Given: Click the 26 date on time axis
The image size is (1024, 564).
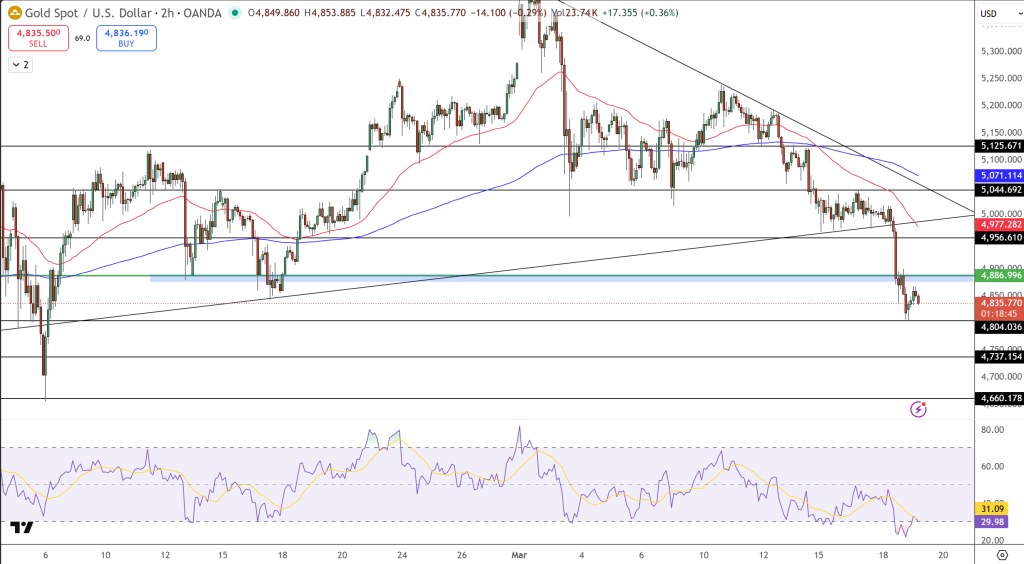Looking at the screenshot, I should click(x=462, y=556).
